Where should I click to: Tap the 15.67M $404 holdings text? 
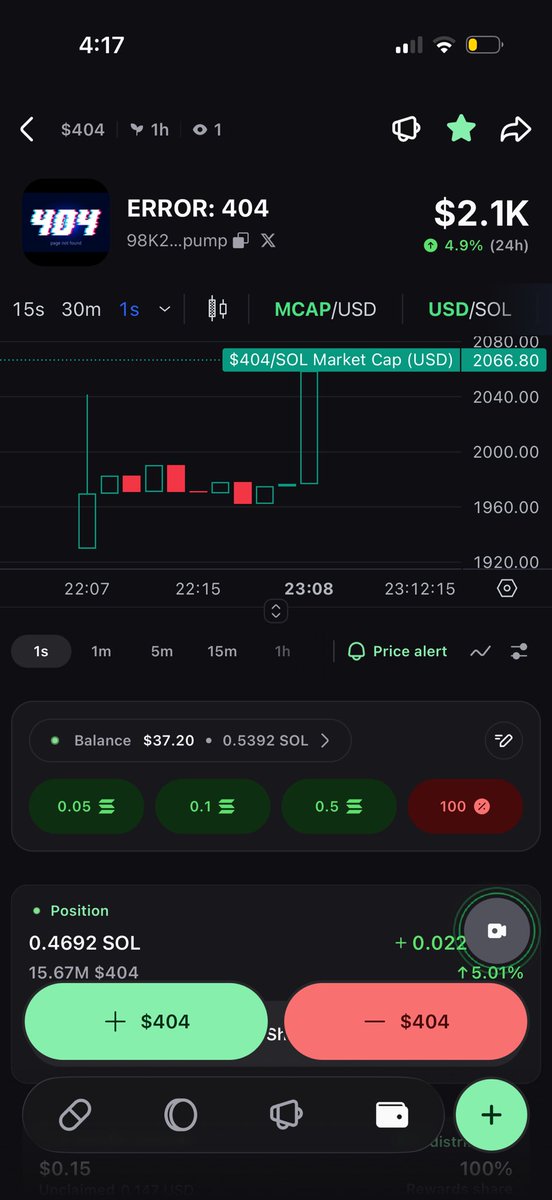pos(84,972)
